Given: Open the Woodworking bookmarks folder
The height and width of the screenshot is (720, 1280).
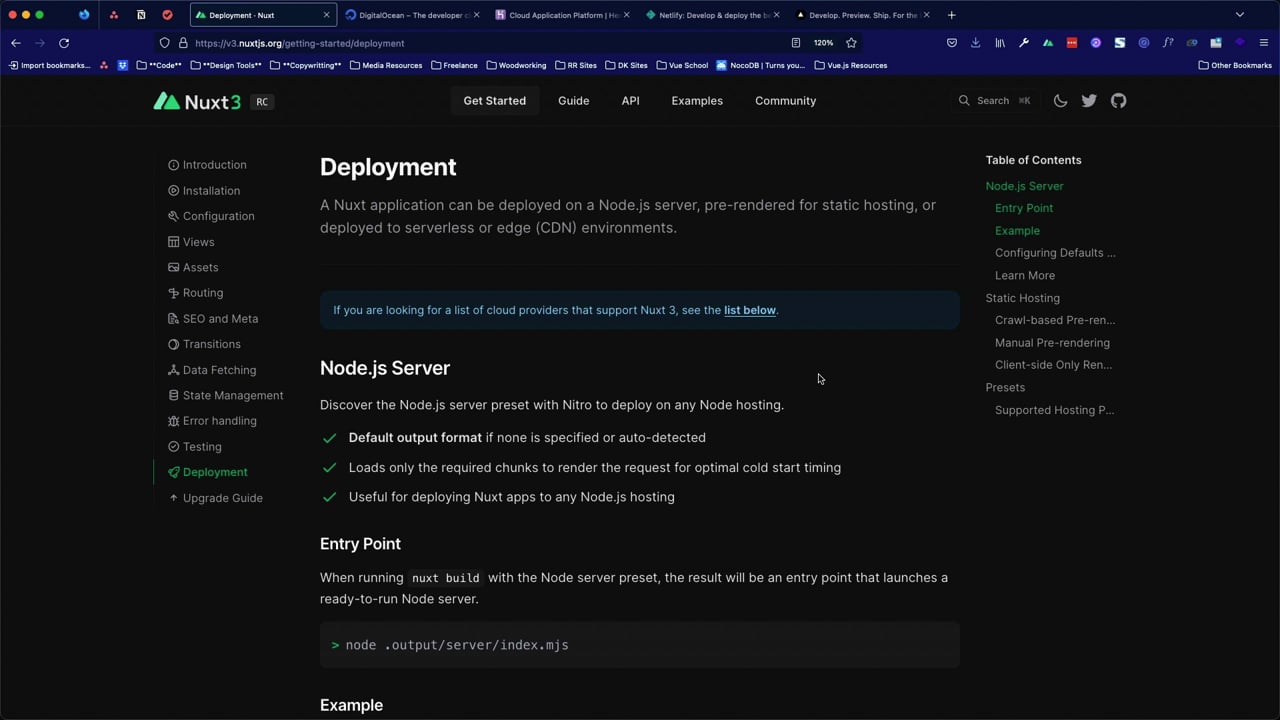Looking at the screenshot, I should (x=516, y=65).
